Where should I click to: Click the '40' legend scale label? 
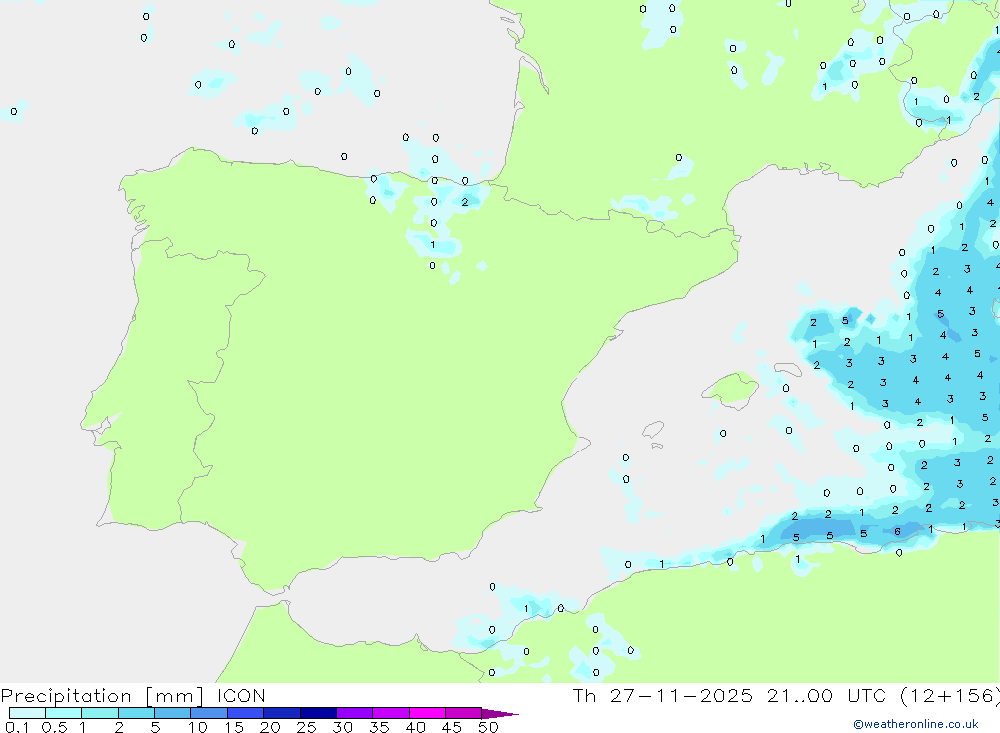(x=416, y=727)
